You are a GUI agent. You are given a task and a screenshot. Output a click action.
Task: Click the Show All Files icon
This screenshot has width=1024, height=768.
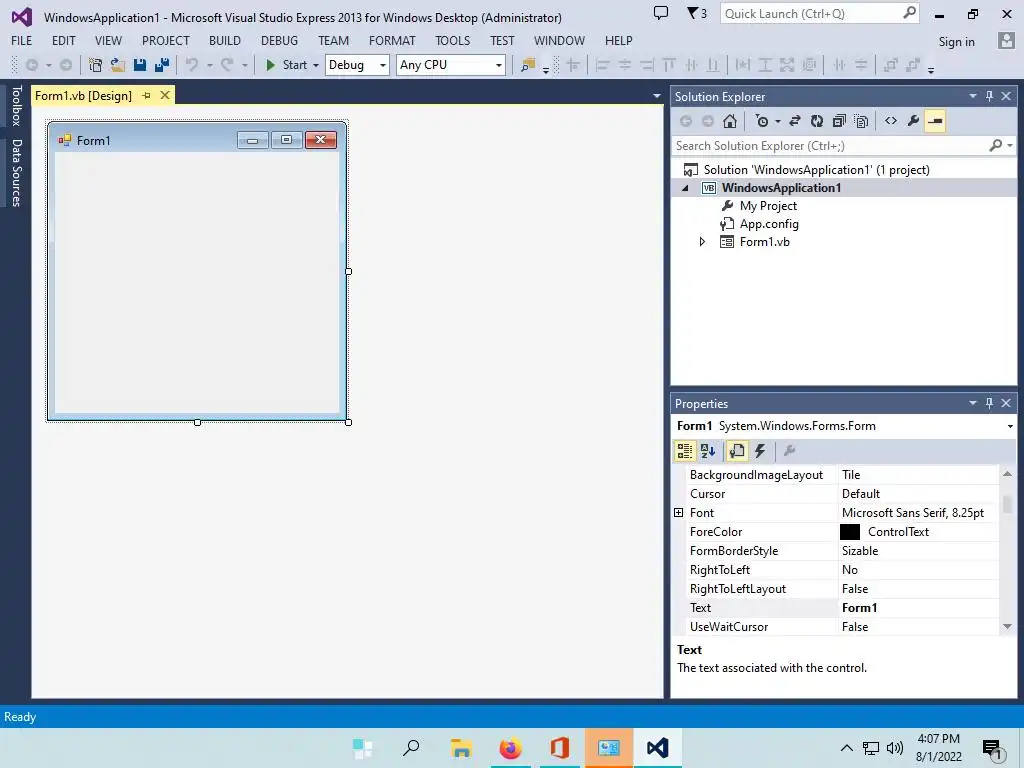point(861,121)
